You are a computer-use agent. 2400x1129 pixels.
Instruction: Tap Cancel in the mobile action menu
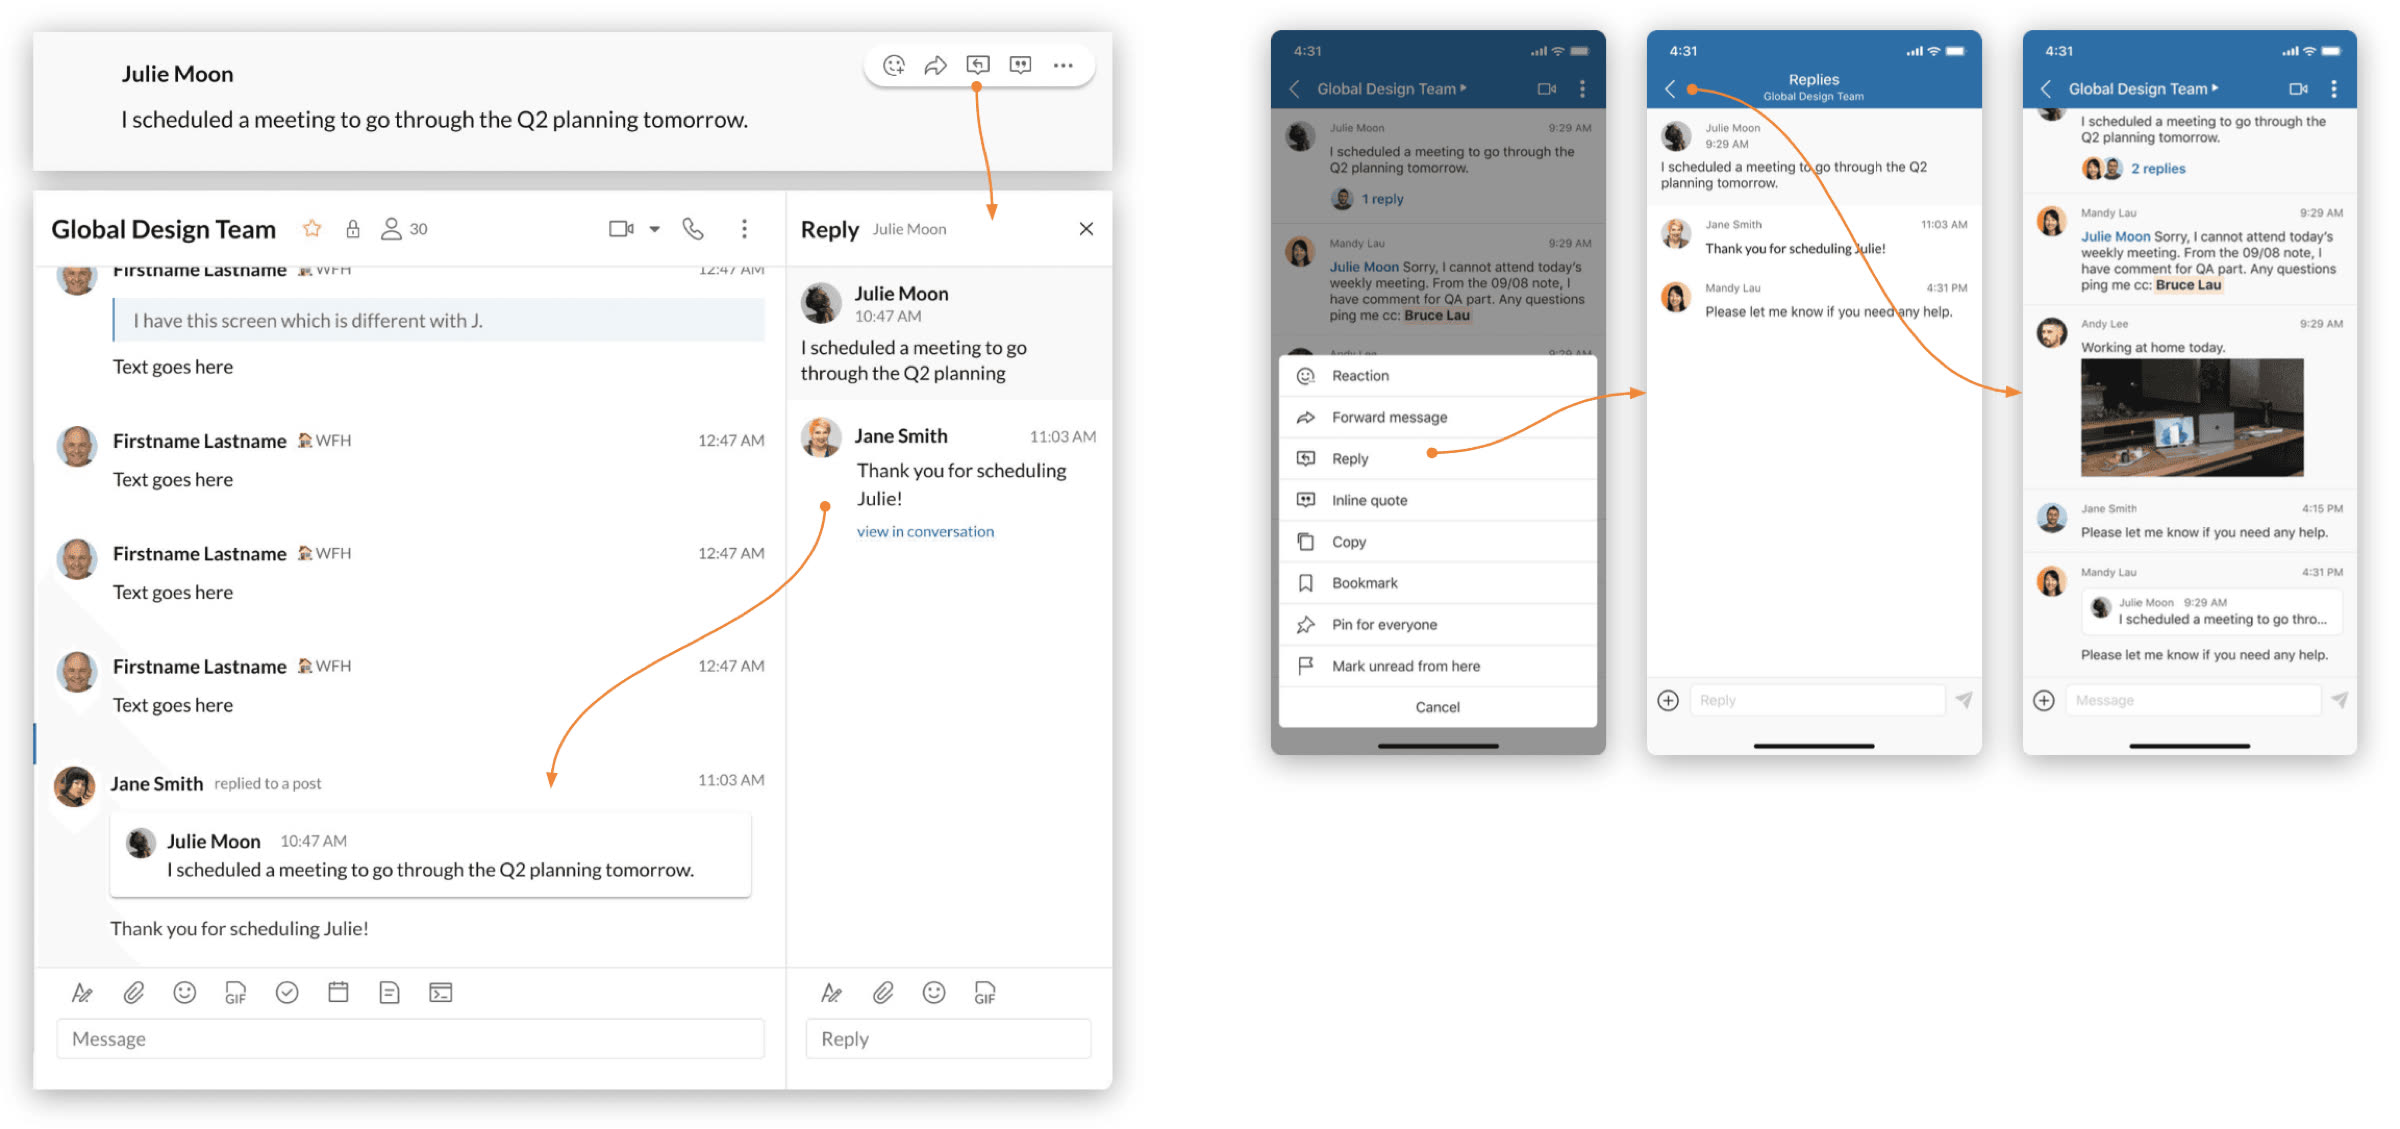point(1438,707)
